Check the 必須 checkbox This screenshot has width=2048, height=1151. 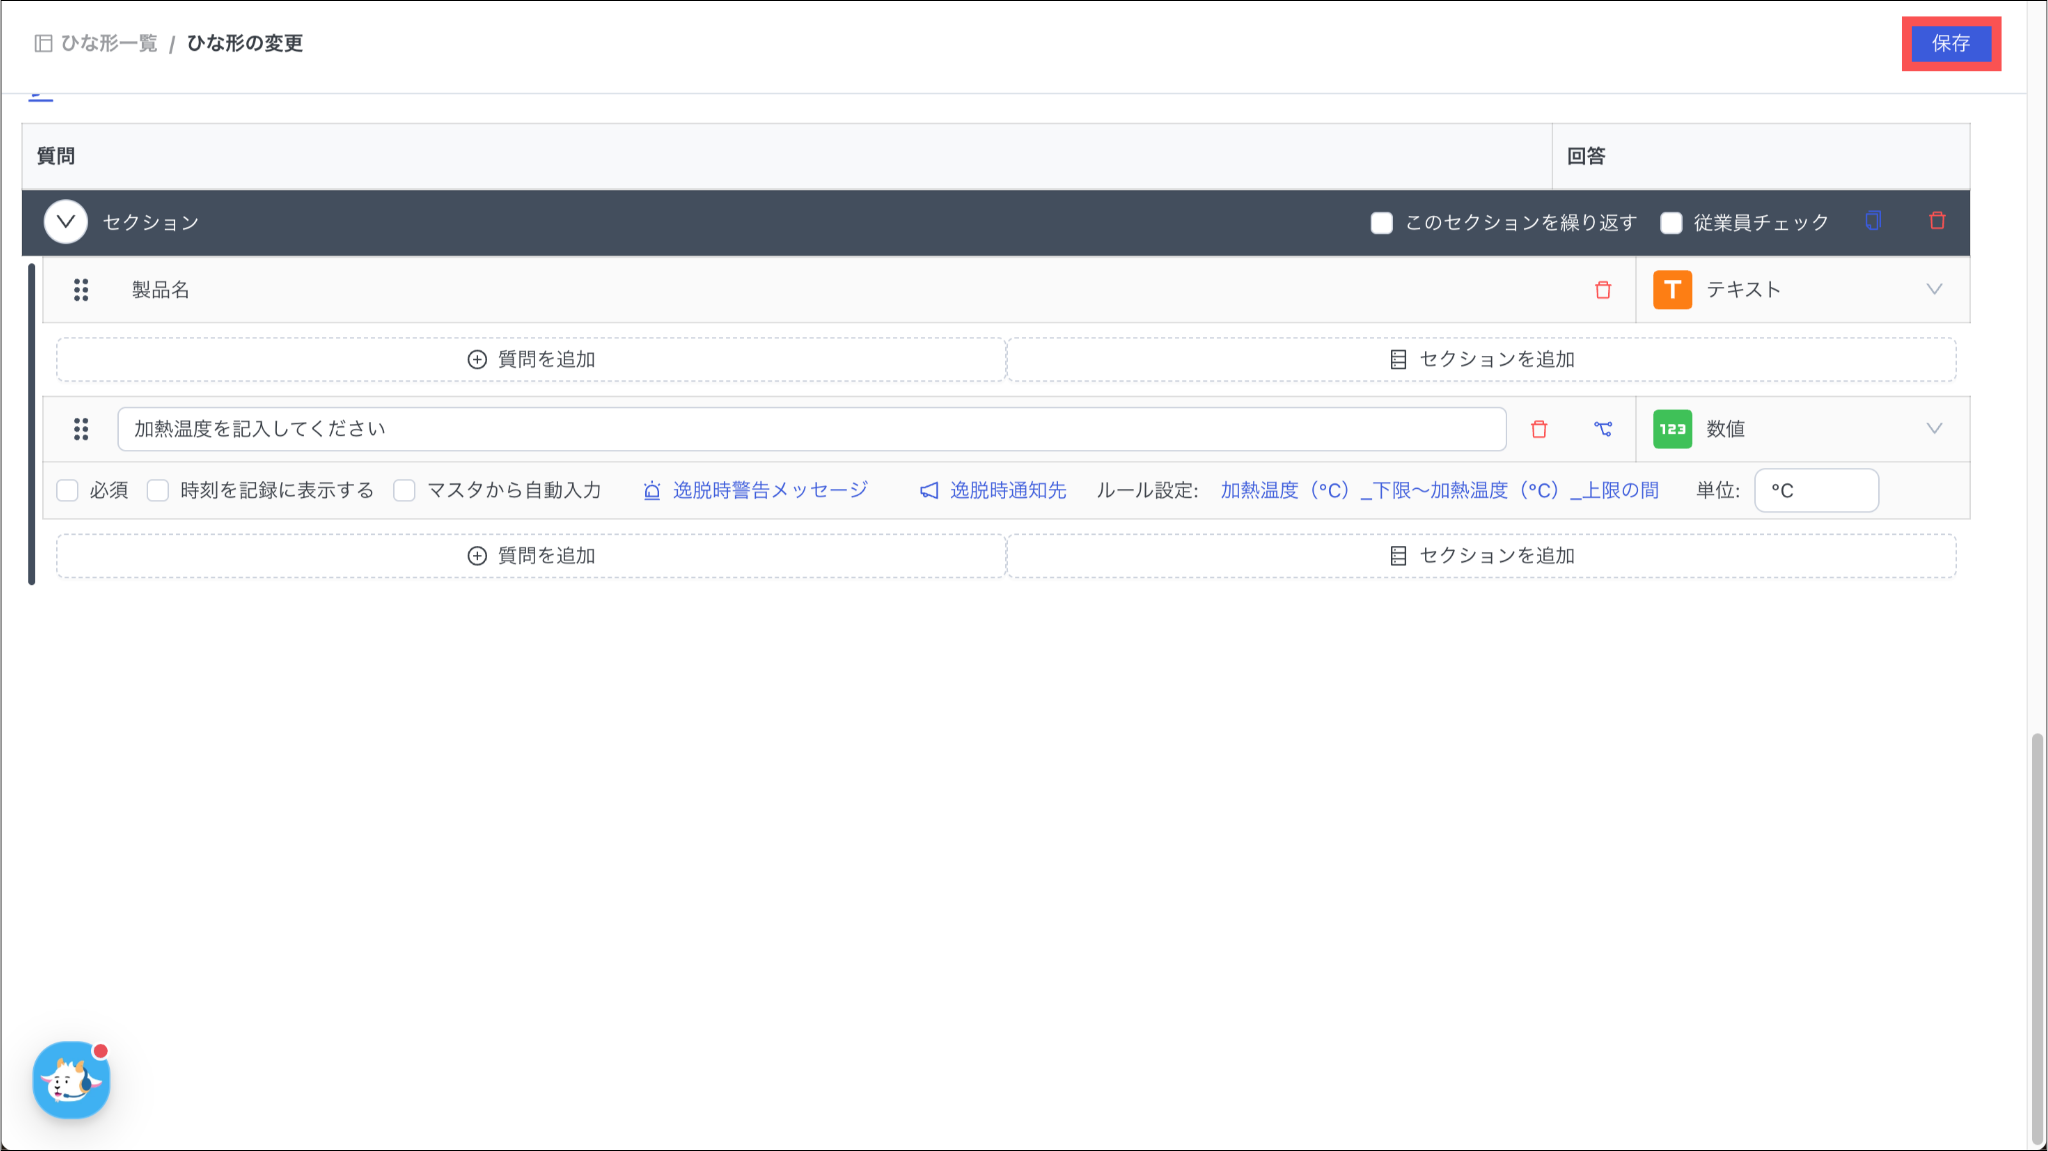(x=68, y=490)
